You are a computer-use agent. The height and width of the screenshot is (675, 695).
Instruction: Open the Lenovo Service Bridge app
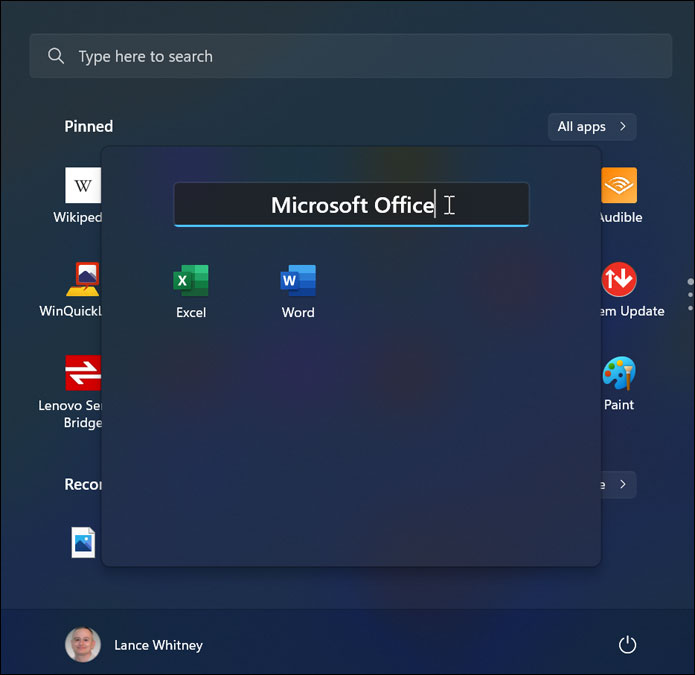pyautogui.click(x=83, y=373)
